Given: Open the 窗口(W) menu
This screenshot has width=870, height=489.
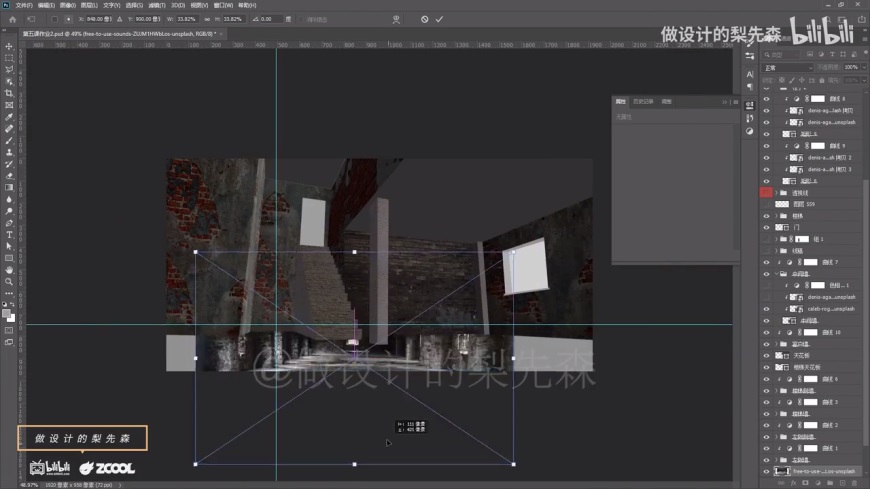Looking at the screenshot, I should click(x=224, y=5).
